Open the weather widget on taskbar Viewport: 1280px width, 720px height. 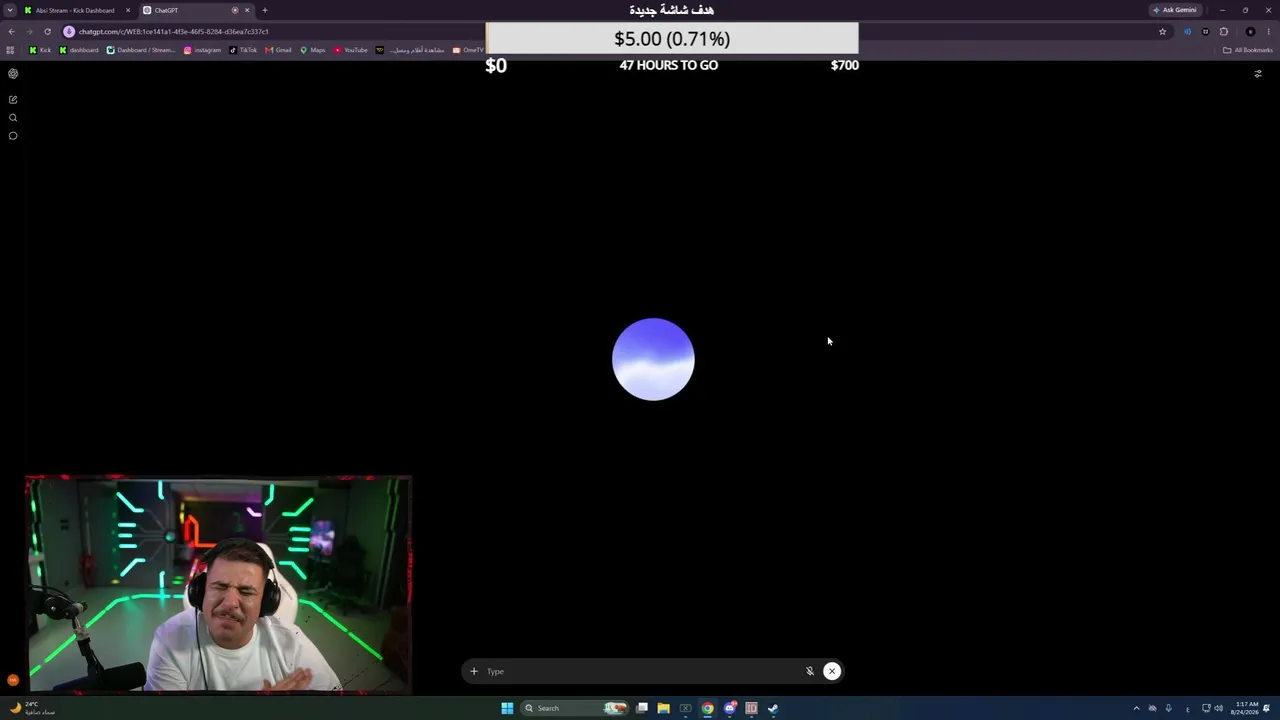coord(32,708)
